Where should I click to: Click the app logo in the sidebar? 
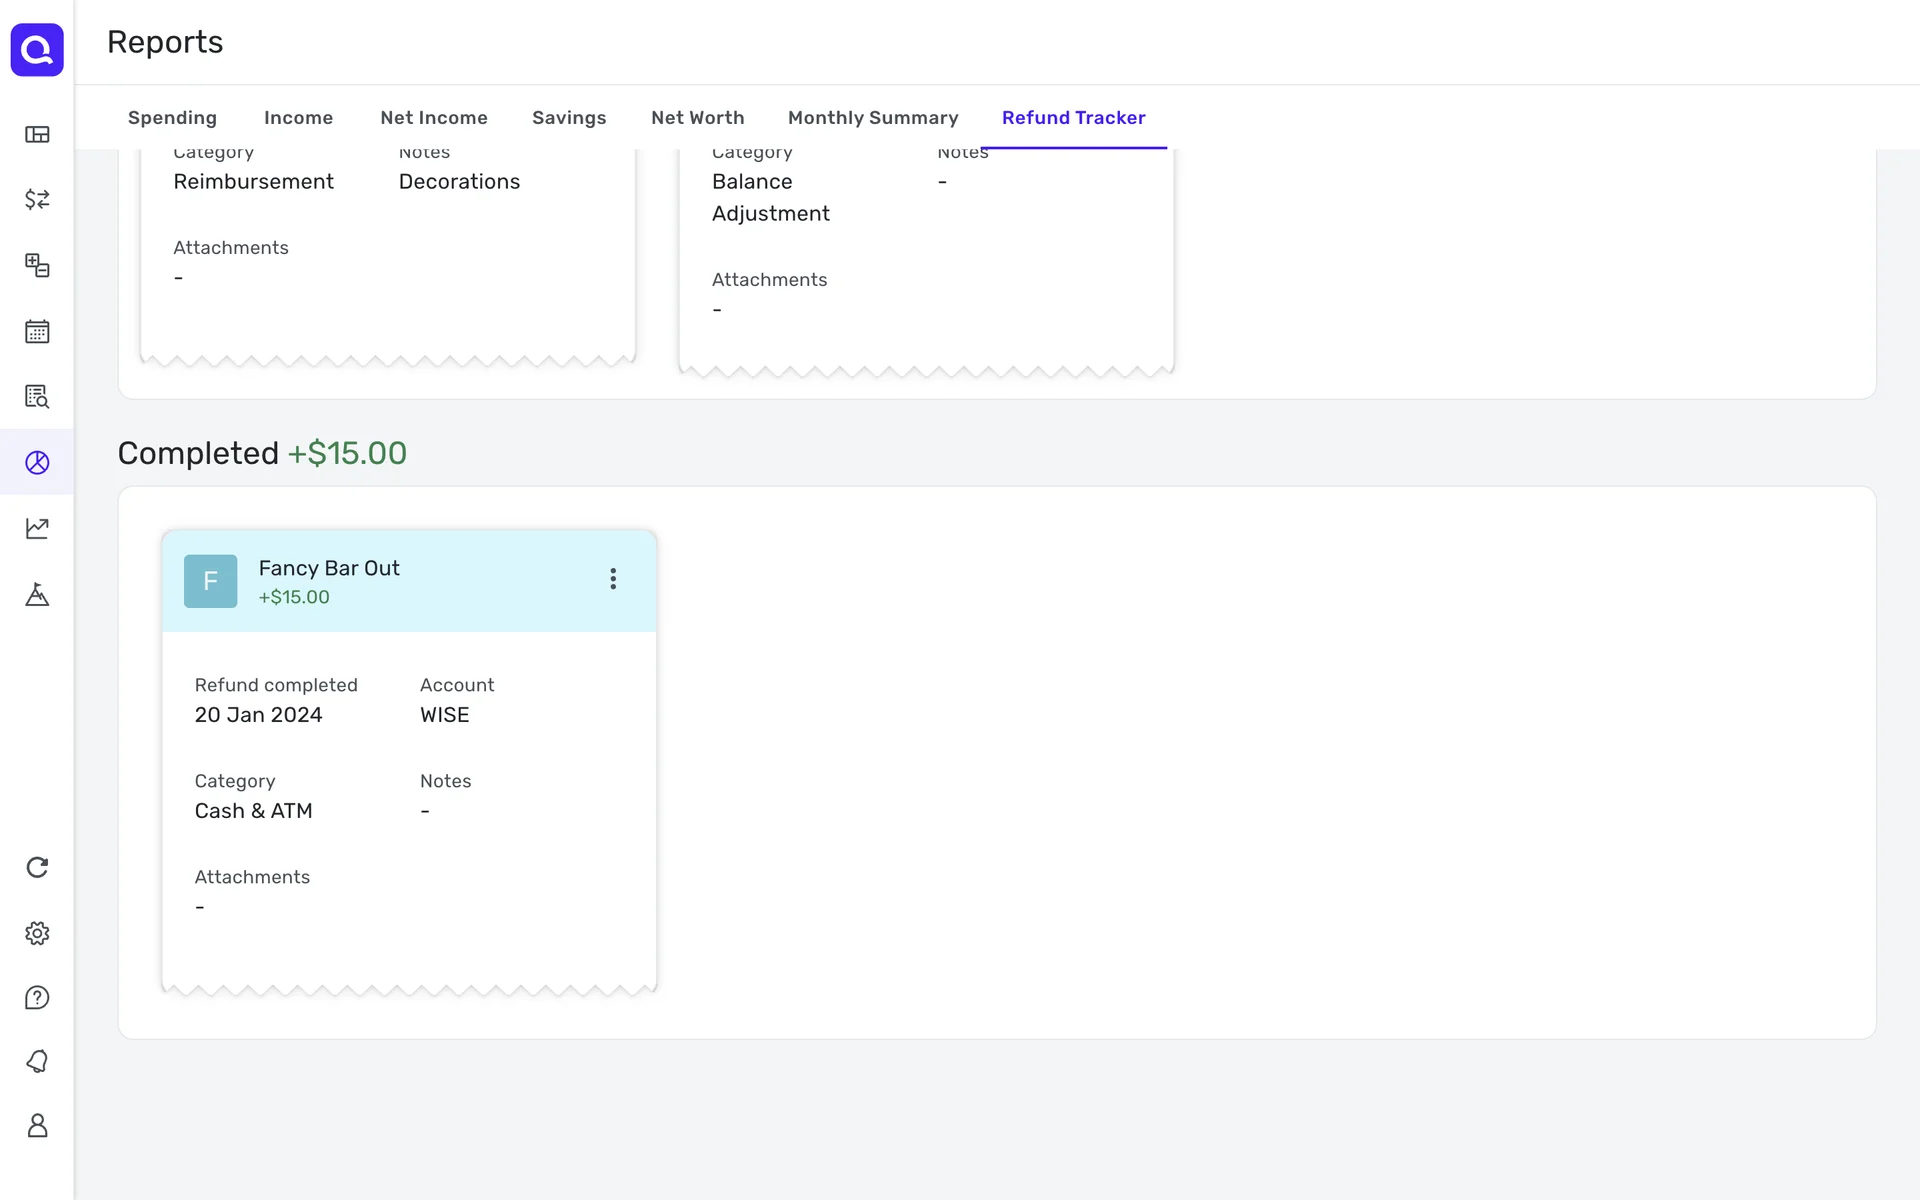coord(37,49)
